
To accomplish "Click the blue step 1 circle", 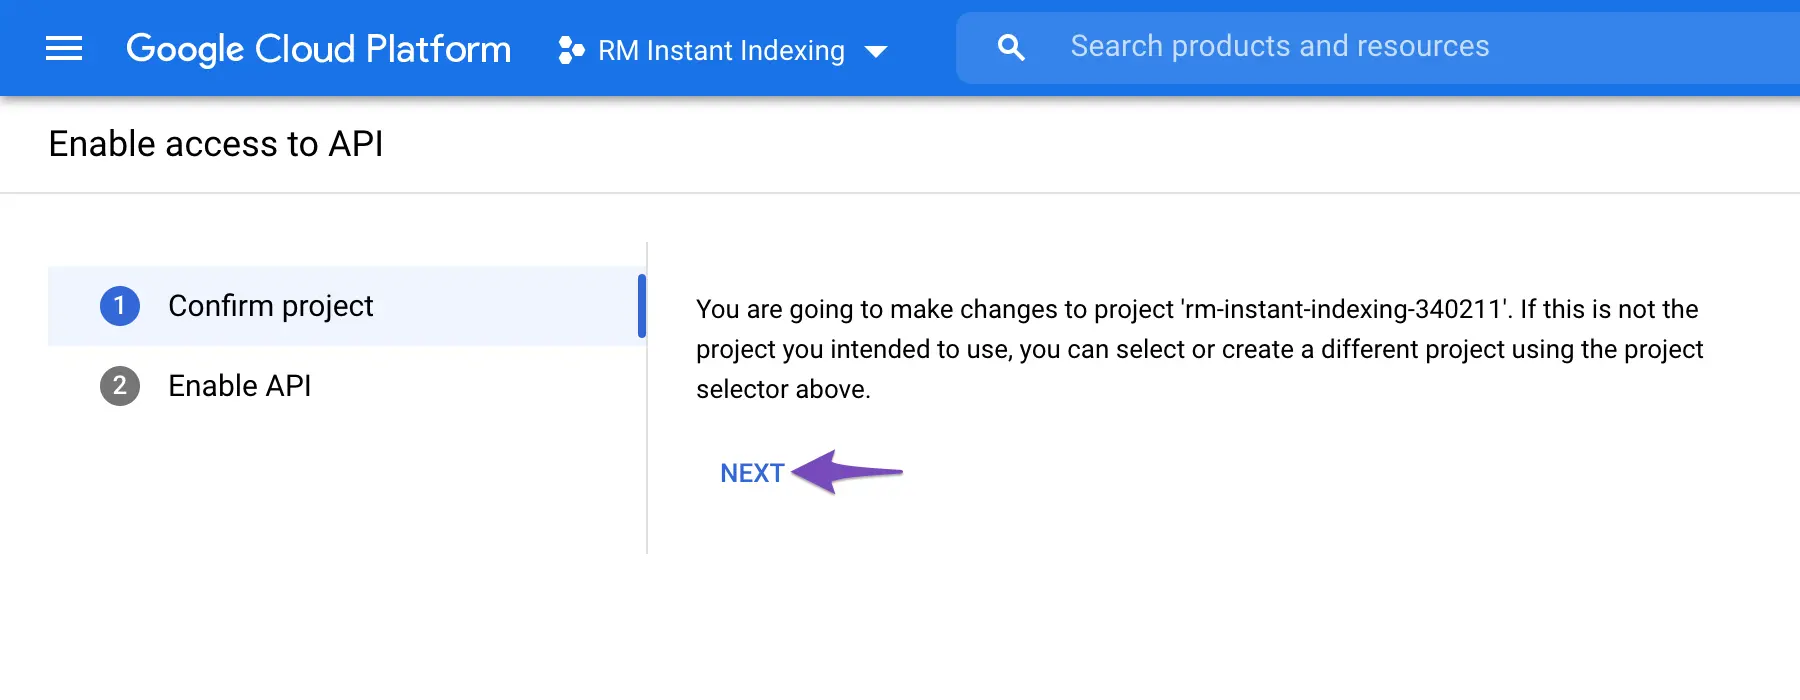I will coord(120,306).
